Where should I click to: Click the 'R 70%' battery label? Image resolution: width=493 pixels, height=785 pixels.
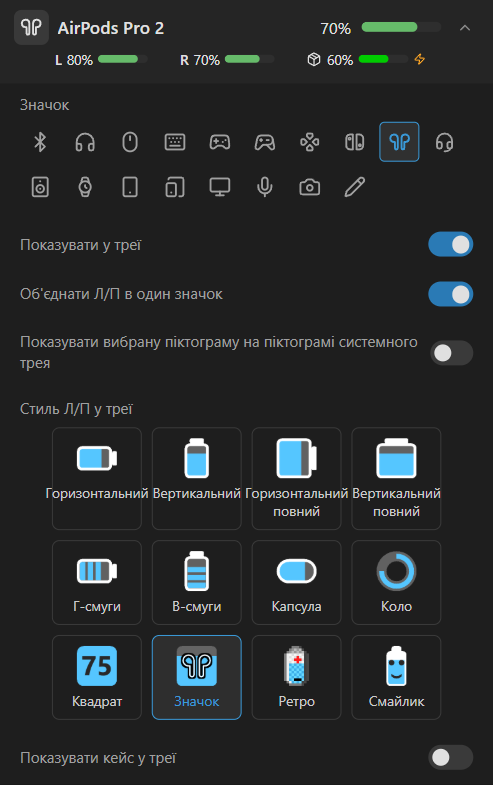200,60
